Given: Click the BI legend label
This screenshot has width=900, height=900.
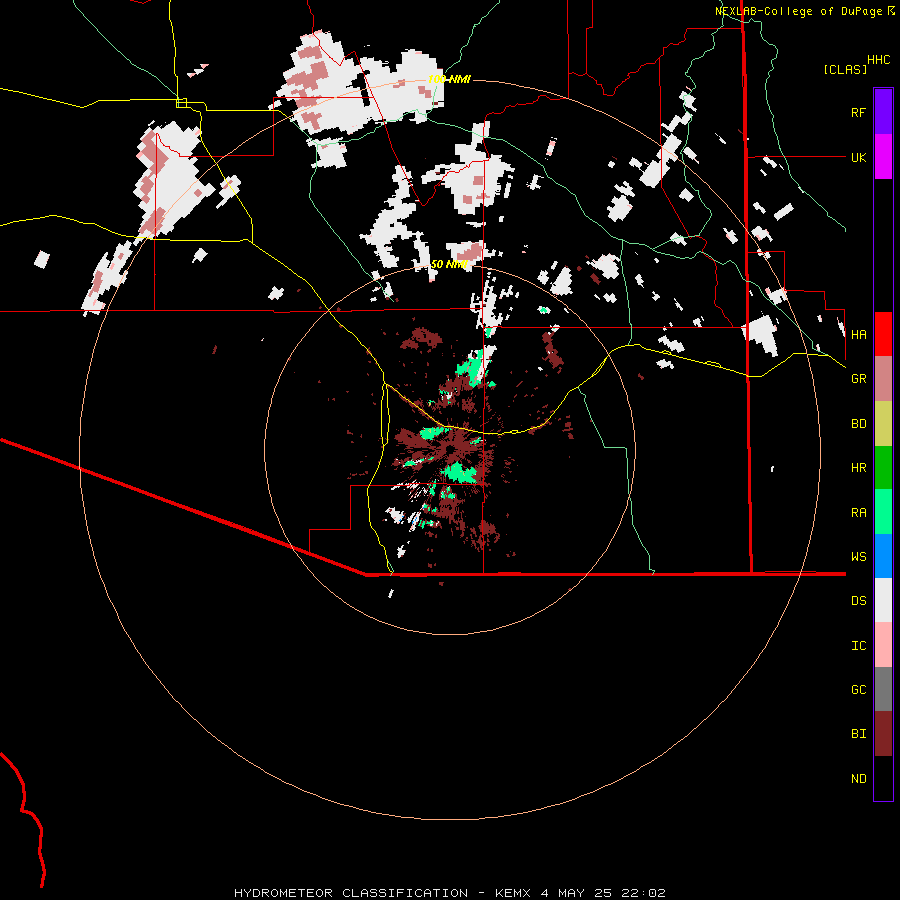Looking at the screenshot, I should [858, 734].
